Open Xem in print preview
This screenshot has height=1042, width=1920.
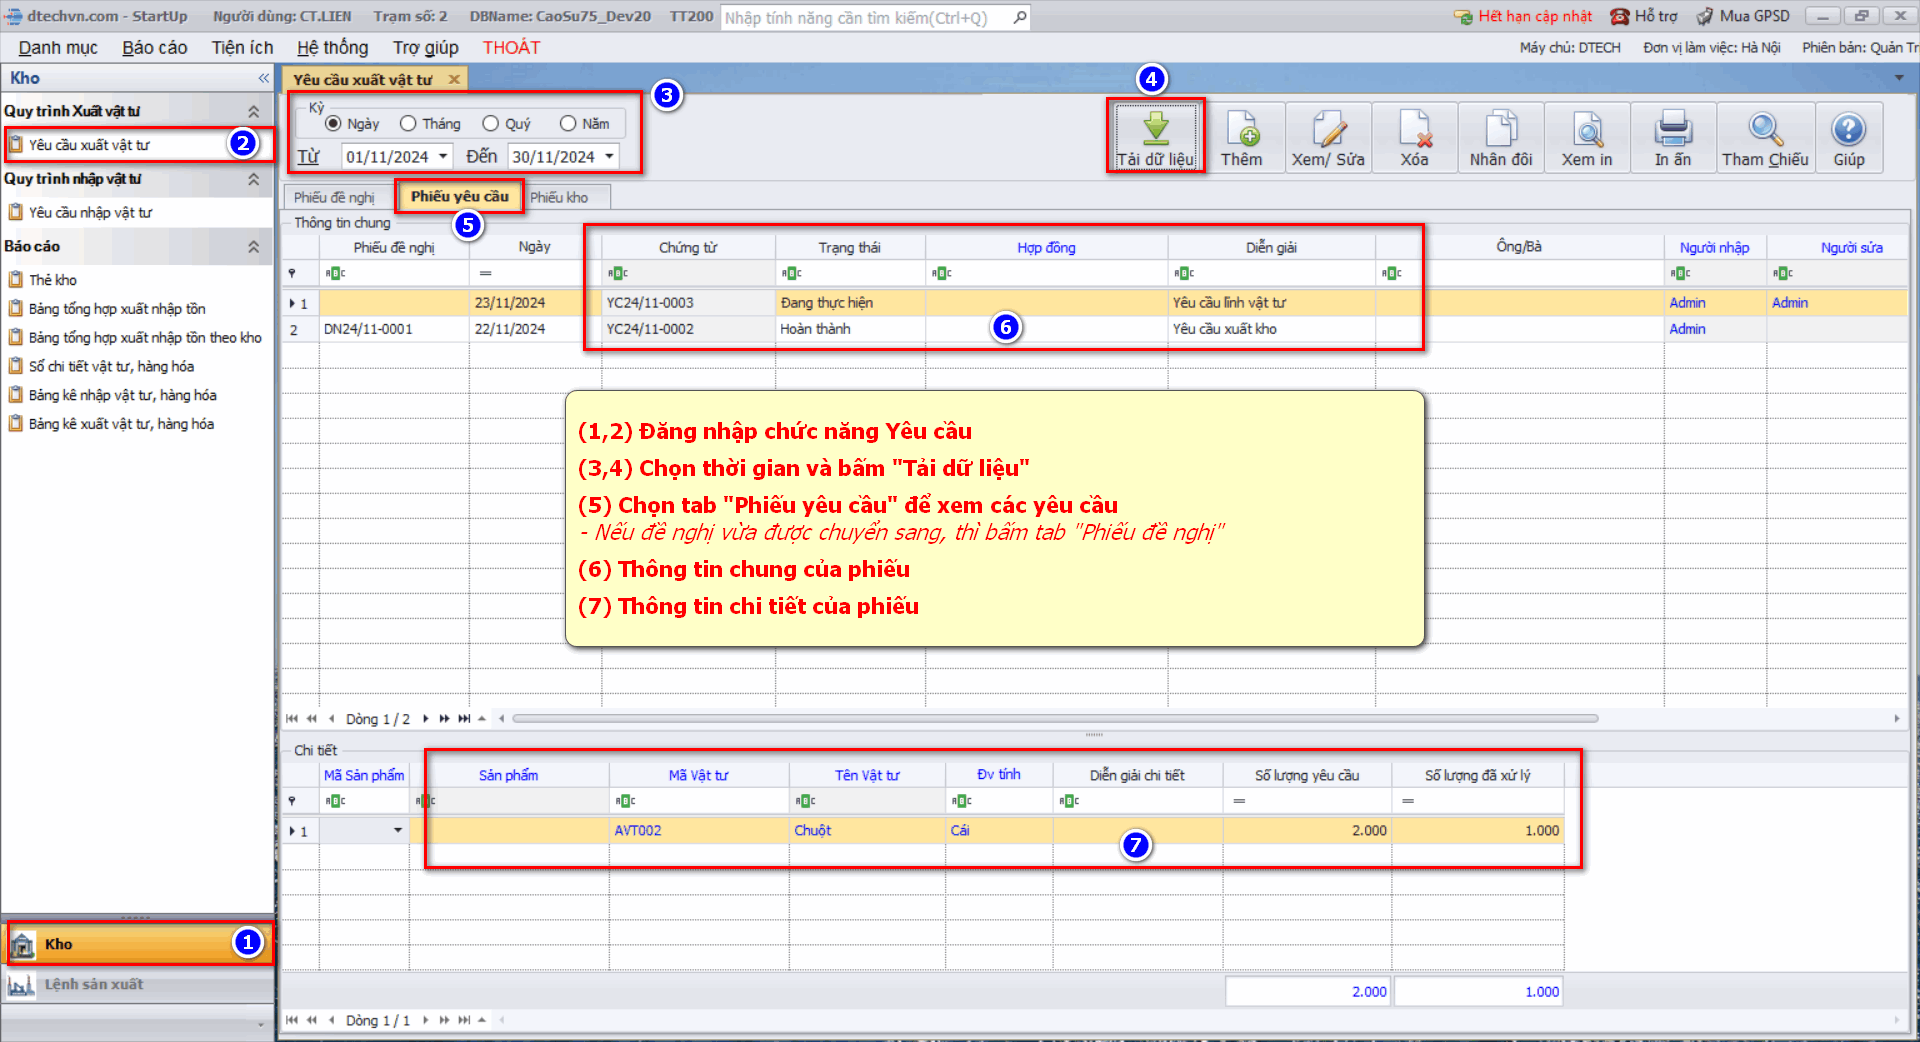point(1587,129)
